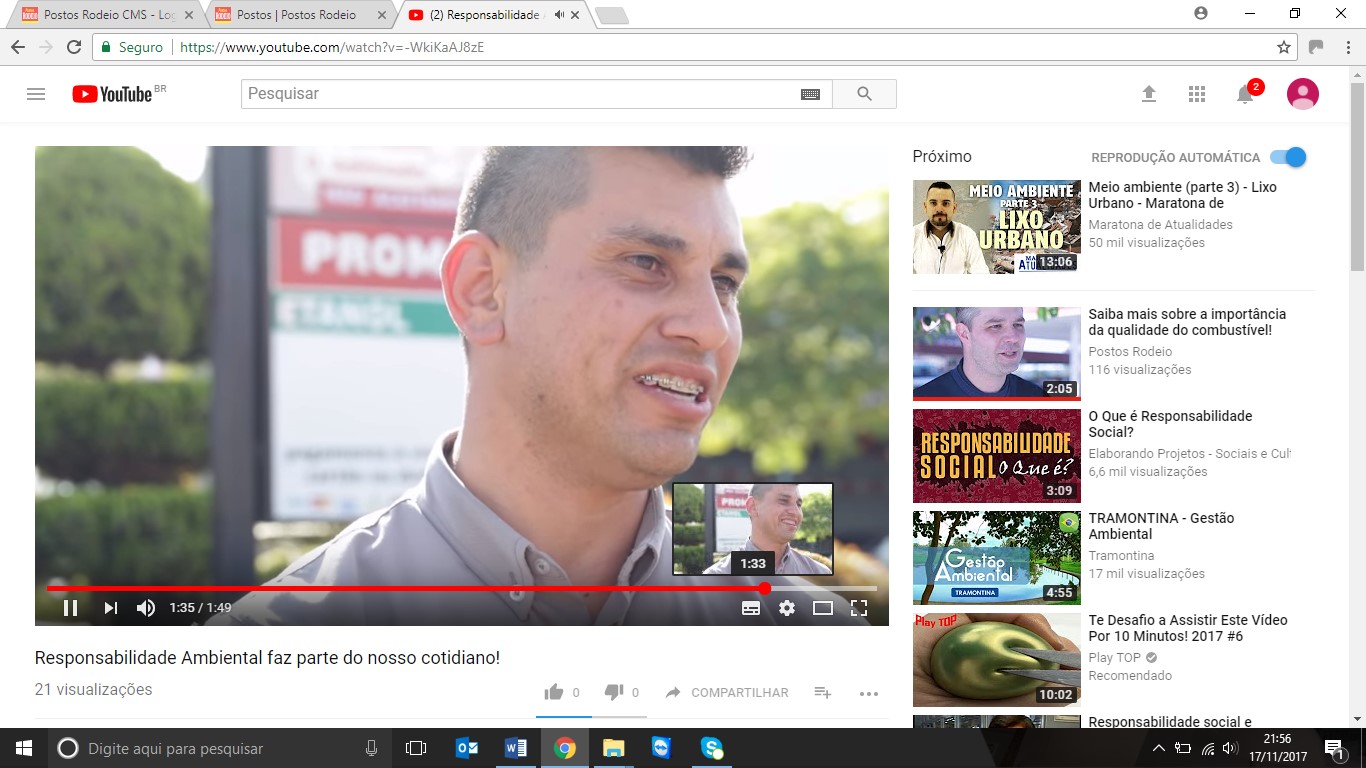The height and width of the screenshot is (768, 1366).
Task: Switch to theater mode
Action: point(823,608)
